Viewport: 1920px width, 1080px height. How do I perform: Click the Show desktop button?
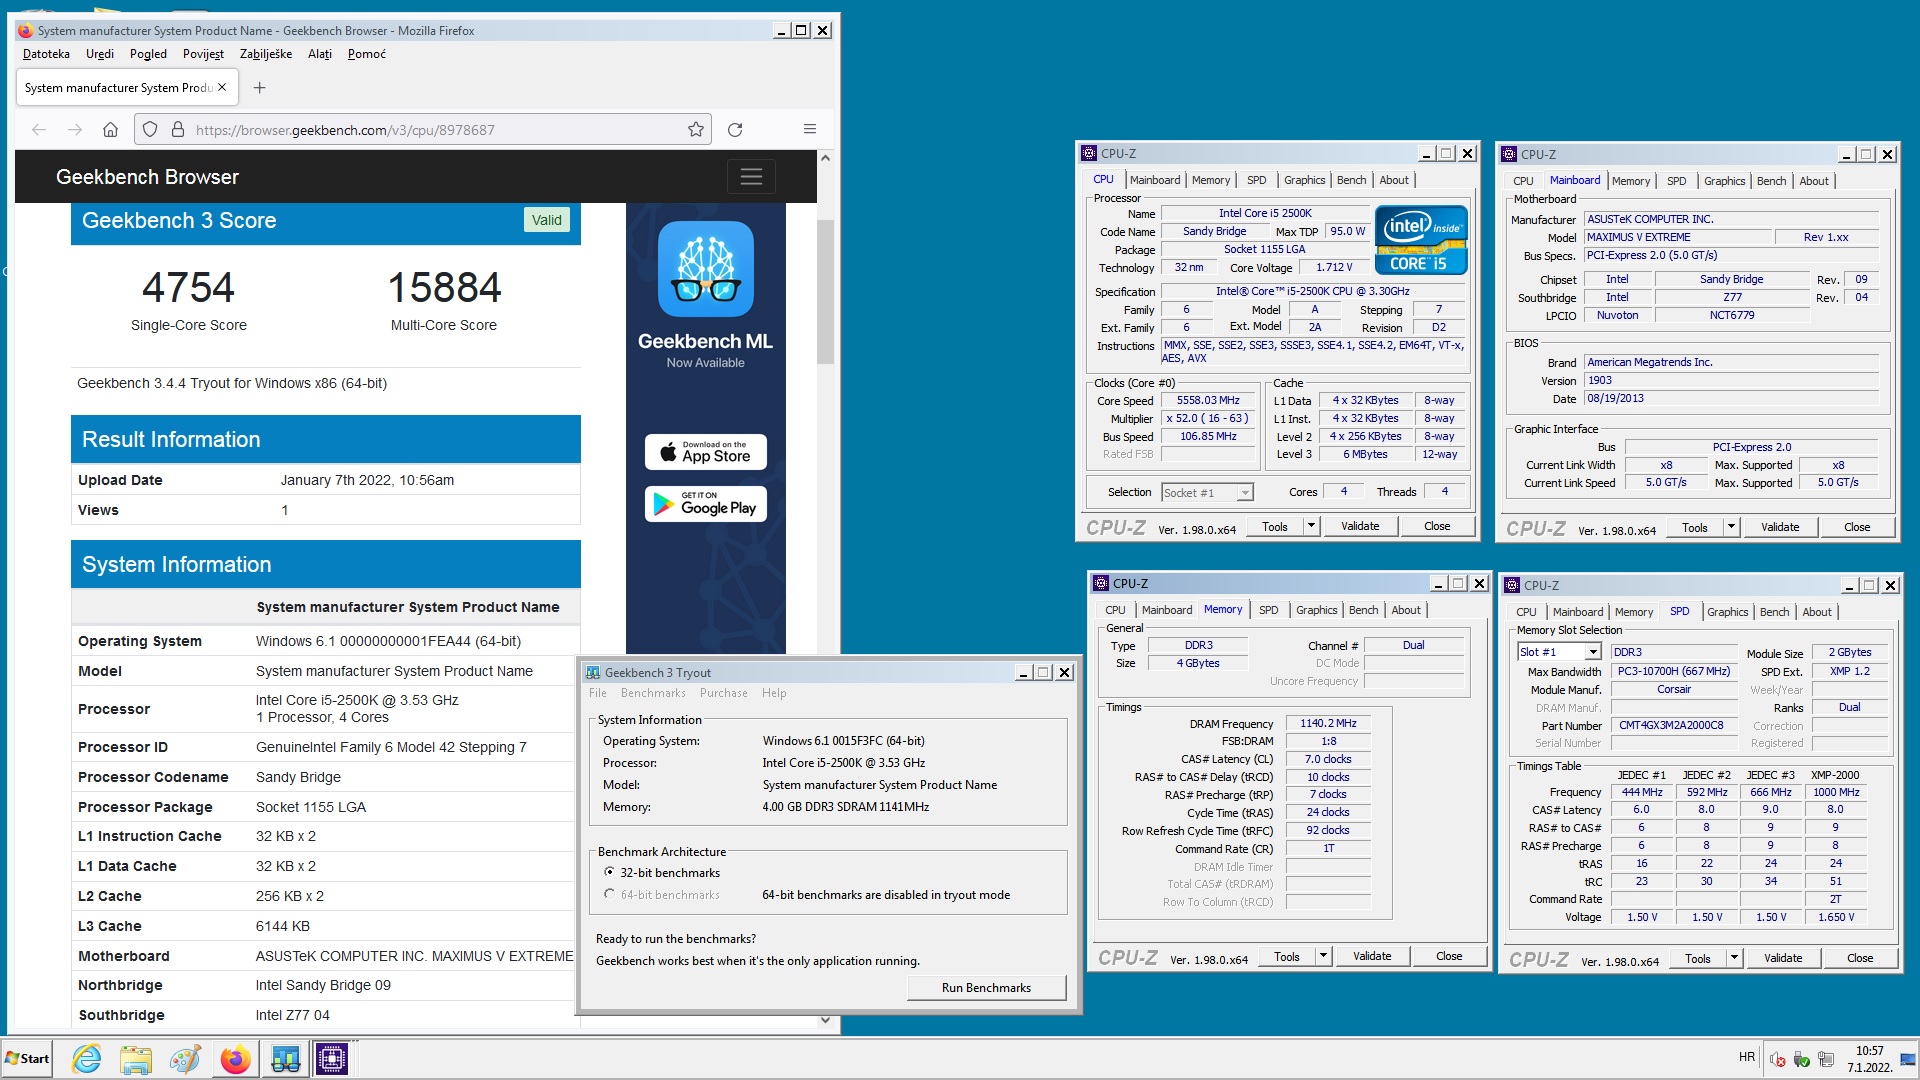point(1909,1059)
